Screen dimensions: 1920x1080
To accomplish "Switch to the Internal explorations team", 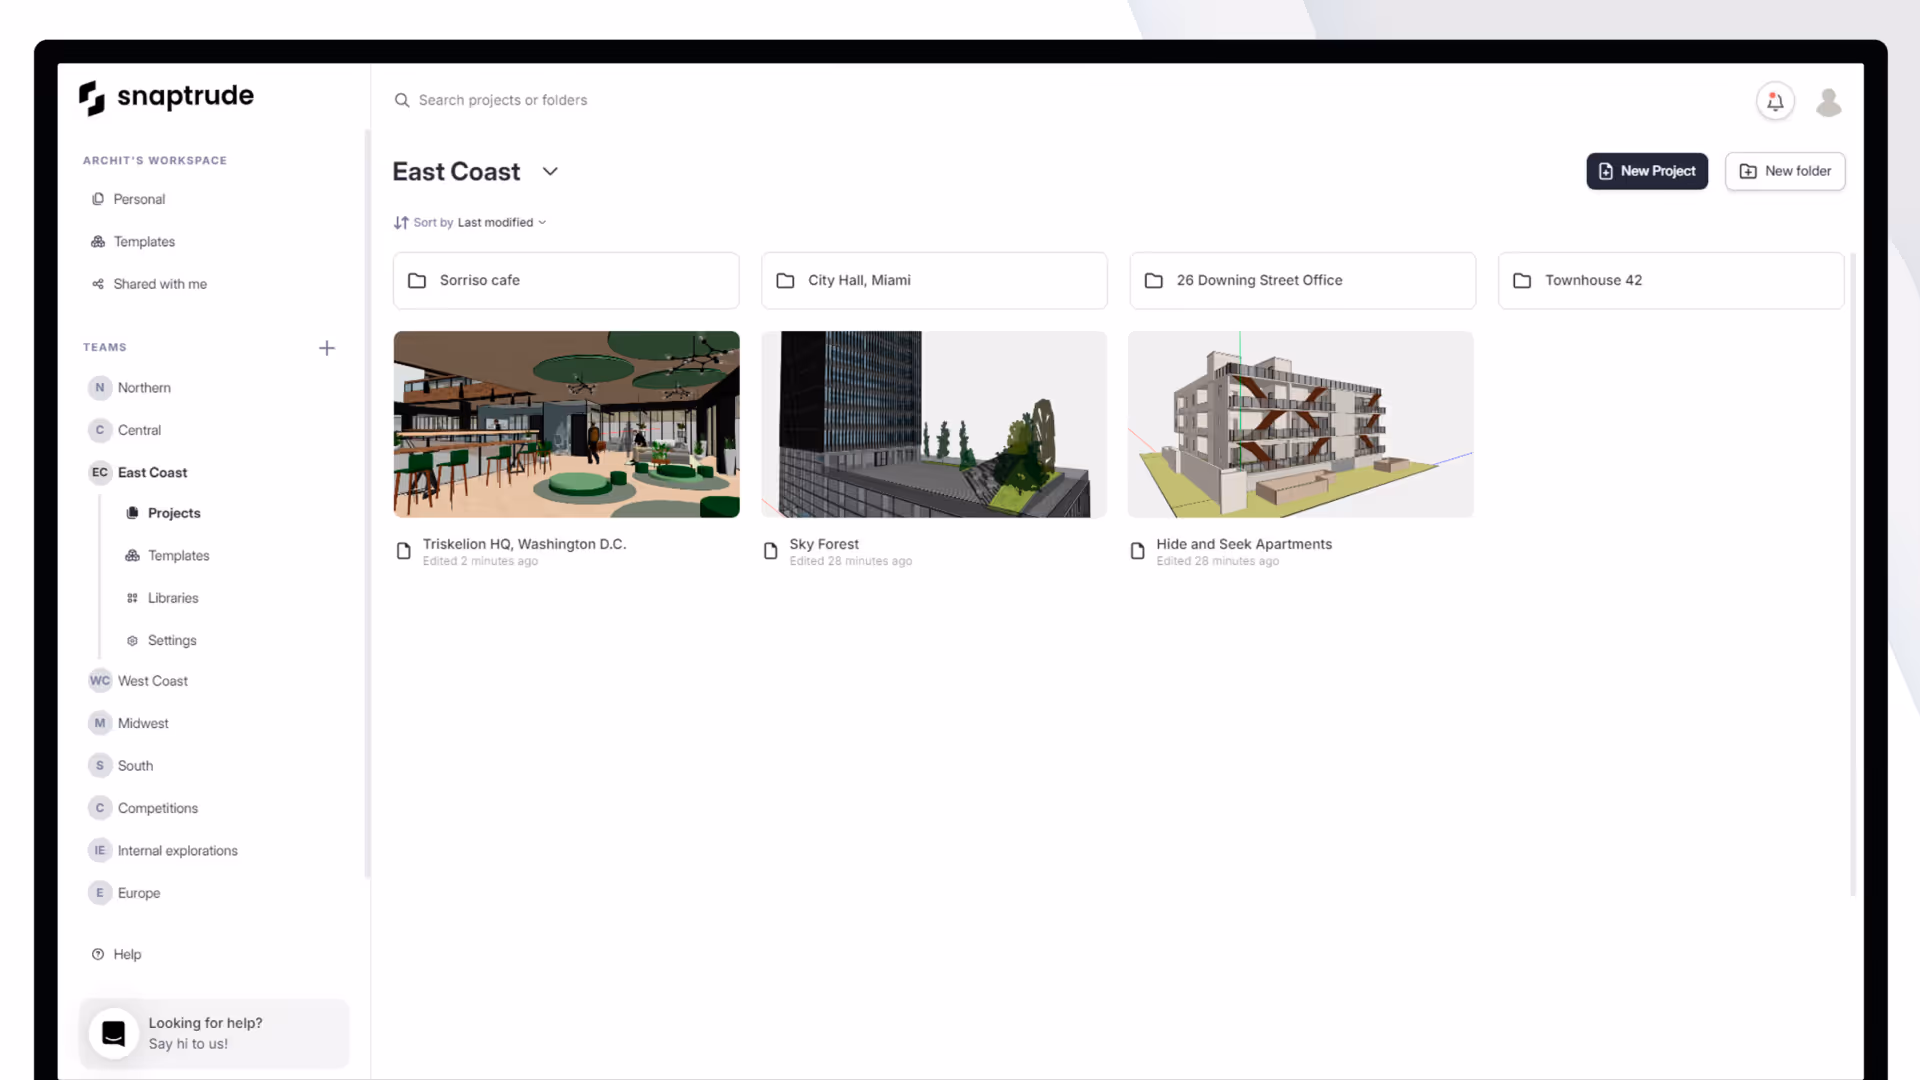I will 178,851.
